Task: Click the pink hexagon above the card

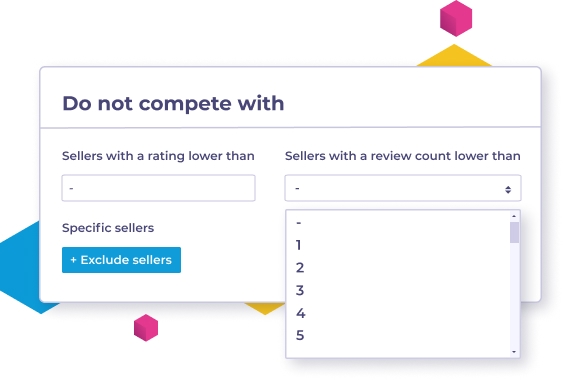Action: pos(456,18)
